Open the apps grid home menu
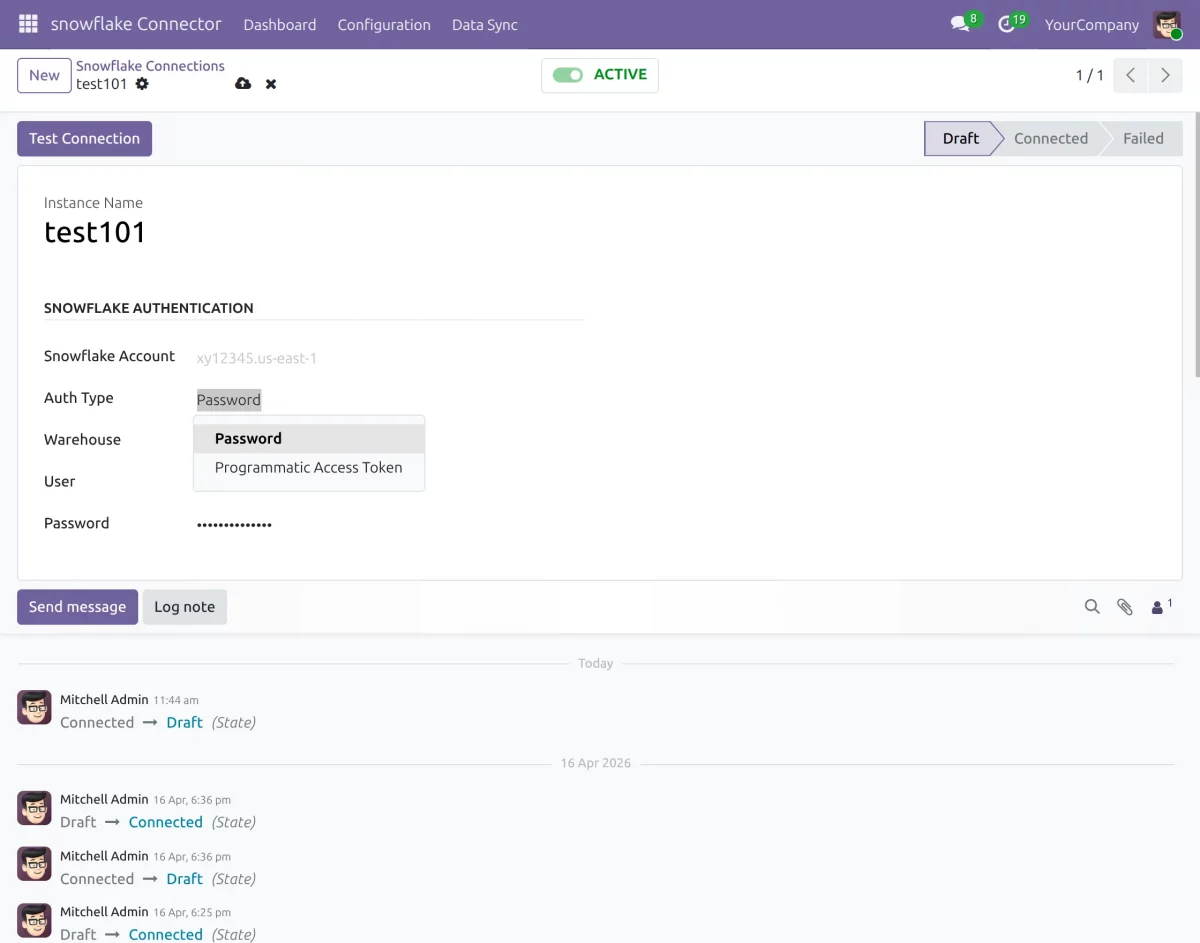 pyautogui.click(x=28, y=24)
